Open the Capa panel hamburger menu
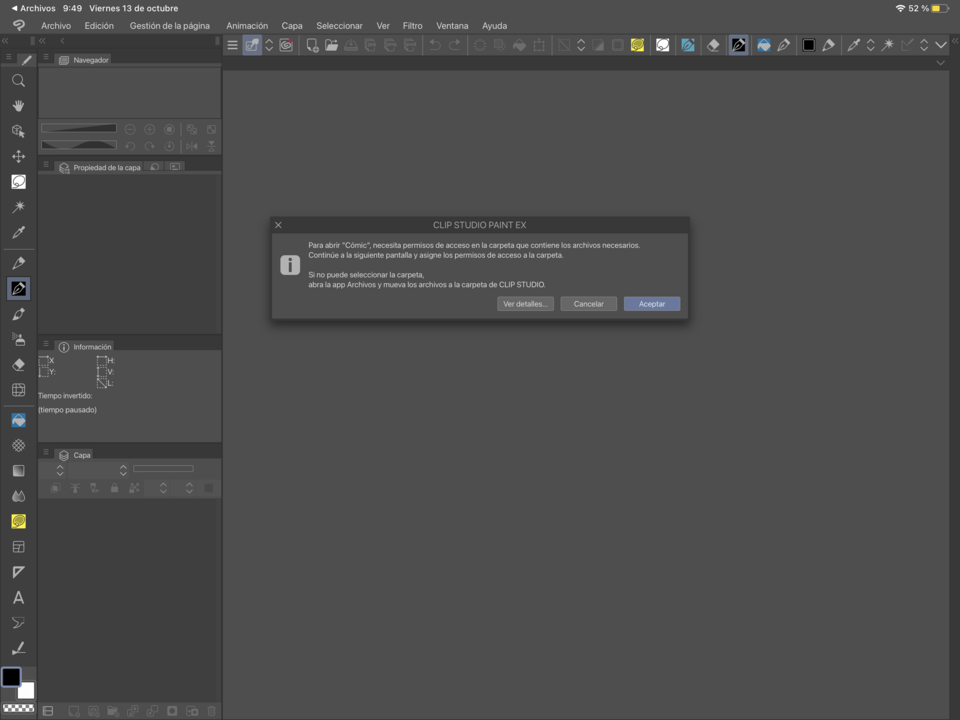Image resolution: width=960 pixels, height=720 pixels. coord(46,454)
